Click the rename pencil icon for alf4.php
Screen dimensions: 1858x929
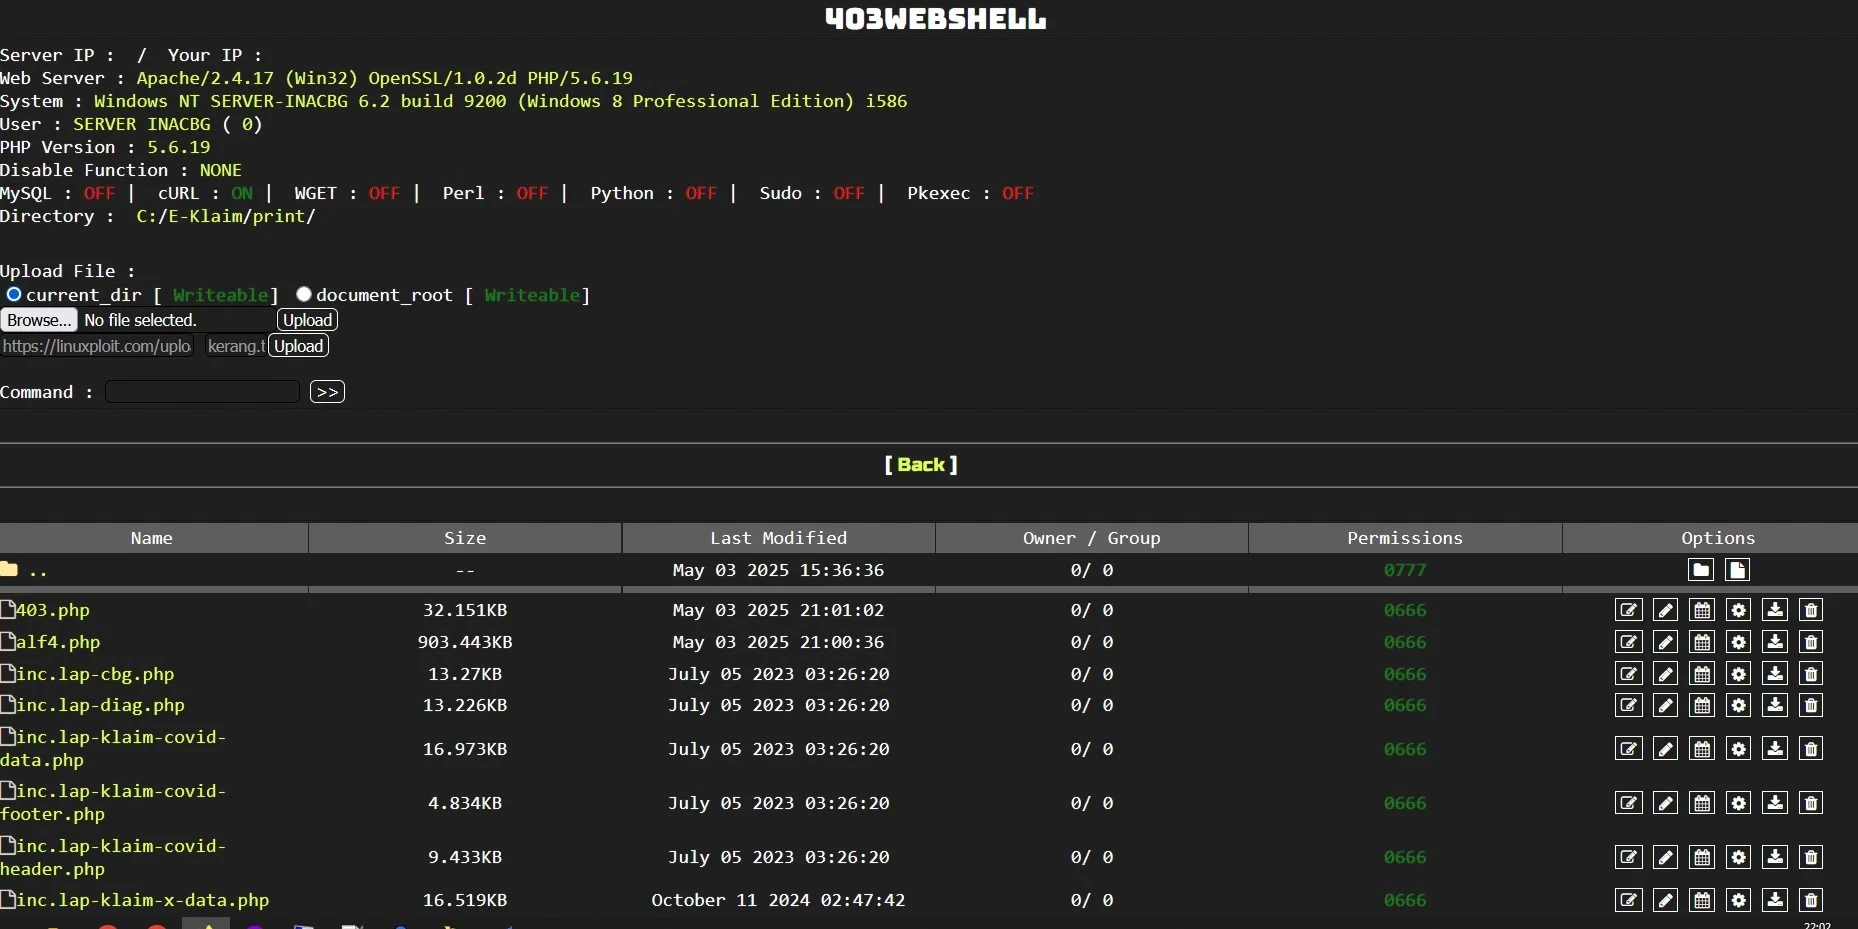[1666, 643]
